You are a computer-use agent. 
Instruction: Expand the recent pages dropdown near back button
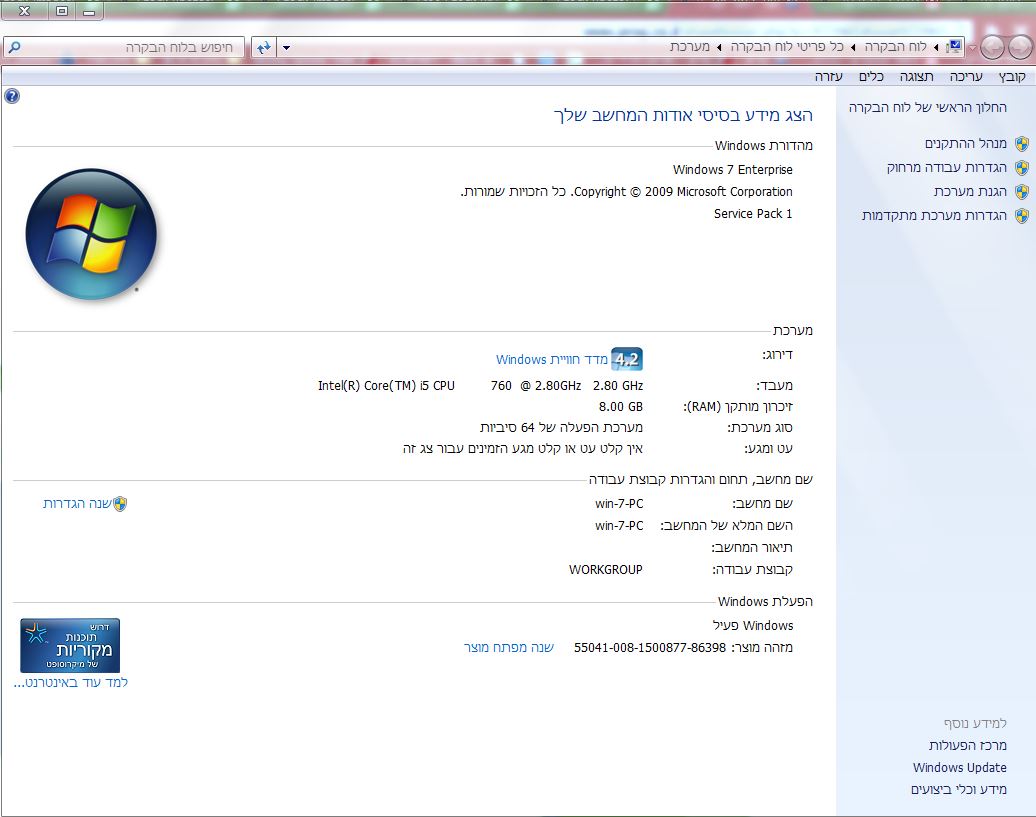click(973, 48)
